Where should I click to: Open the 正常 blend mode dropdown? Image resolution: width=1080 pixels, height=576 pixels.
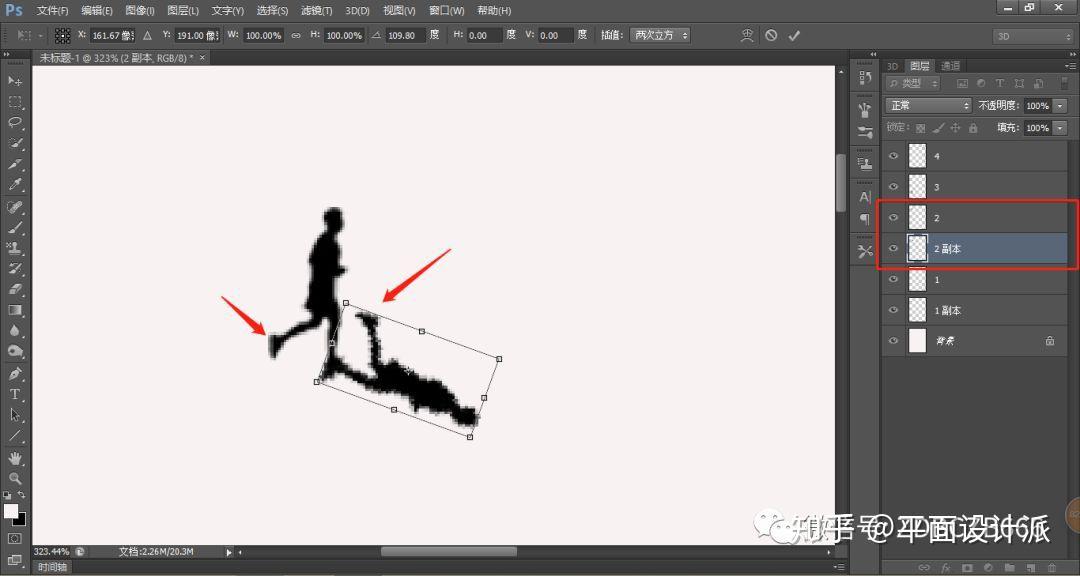coord(928,105)
